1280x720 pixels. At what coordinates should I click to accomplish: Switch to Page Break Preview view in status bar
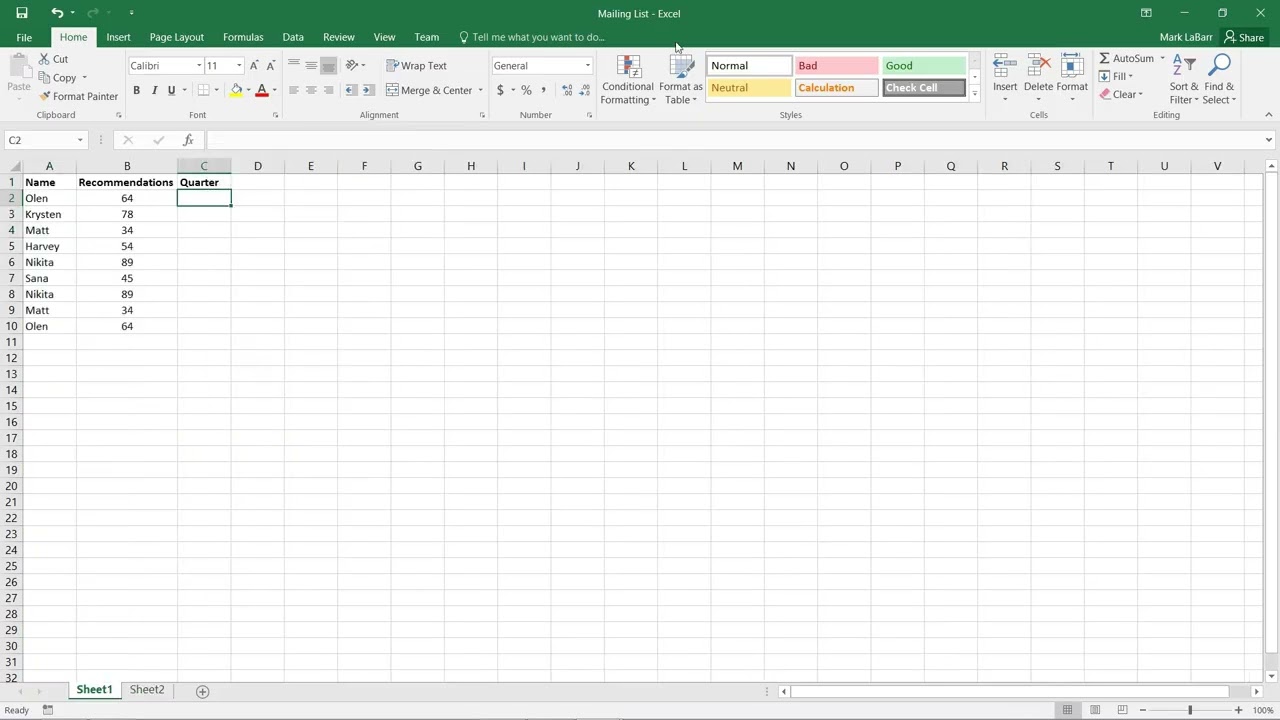coord(1123,710)
